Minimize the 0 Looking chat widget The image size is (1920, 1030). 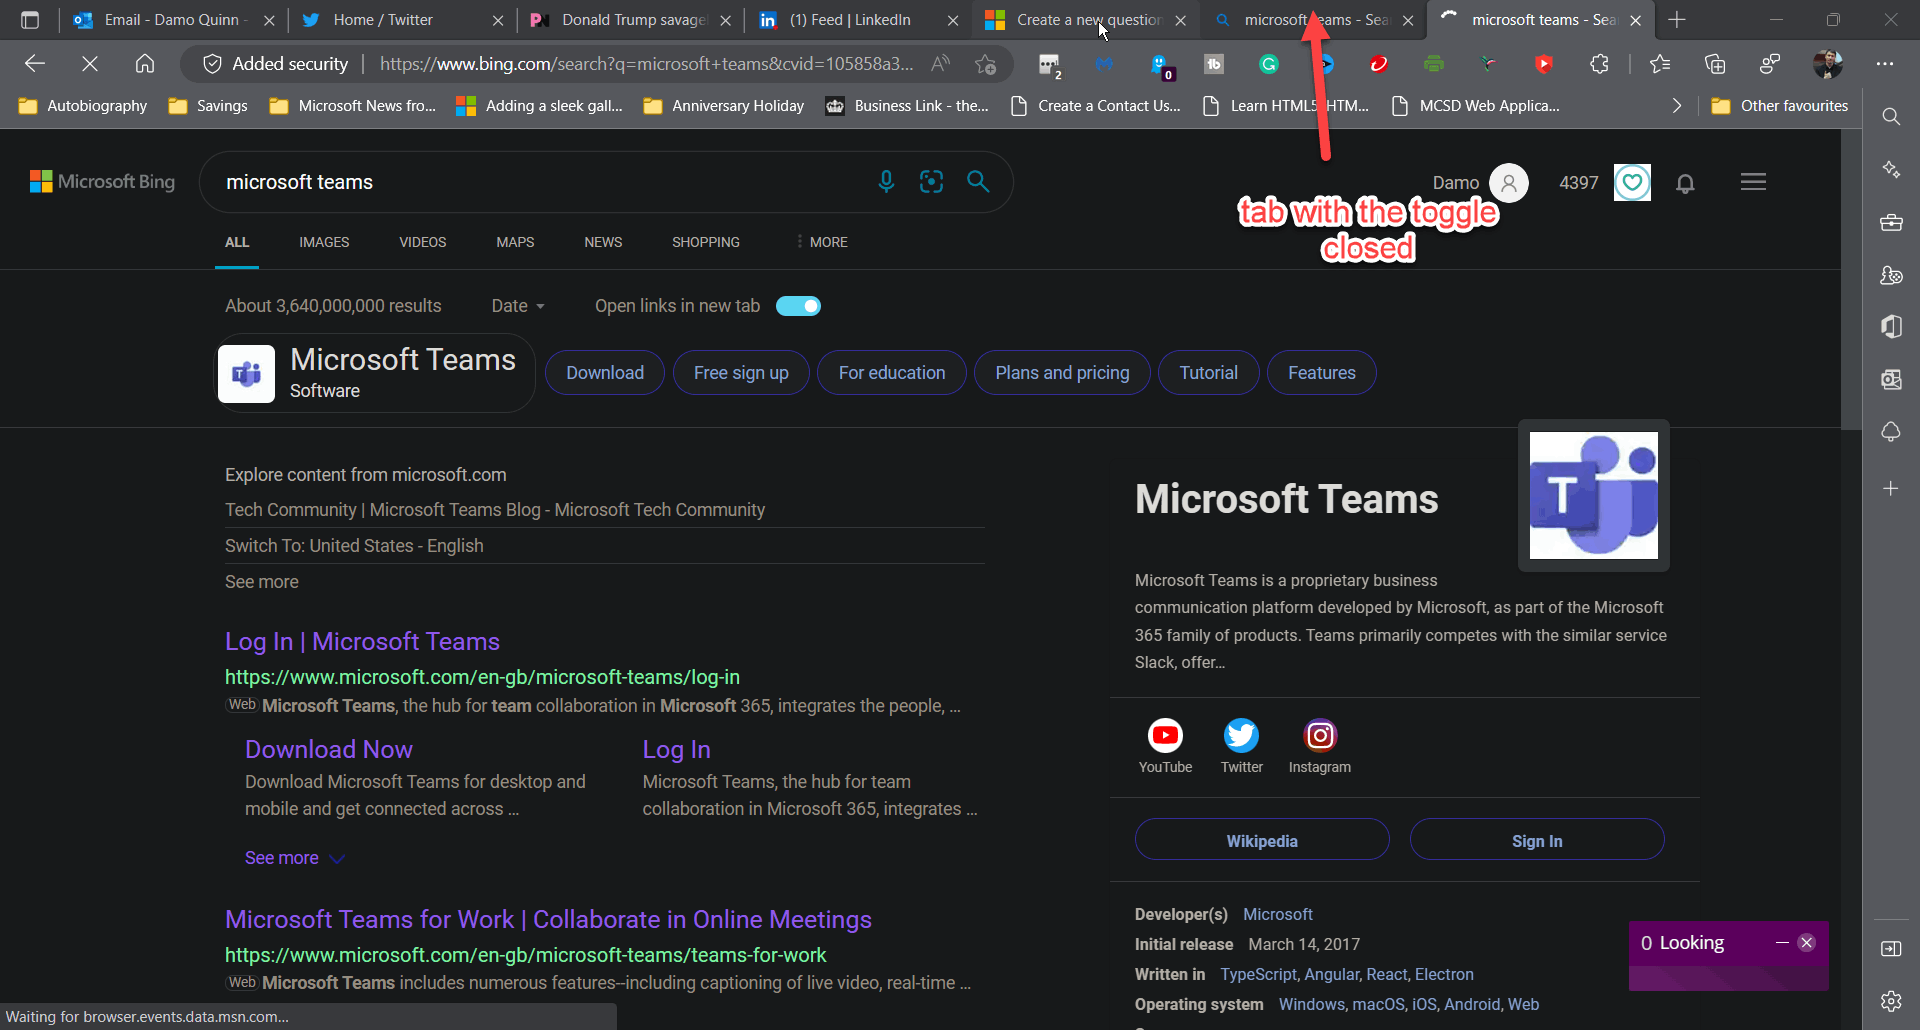tap(1782, 942)
